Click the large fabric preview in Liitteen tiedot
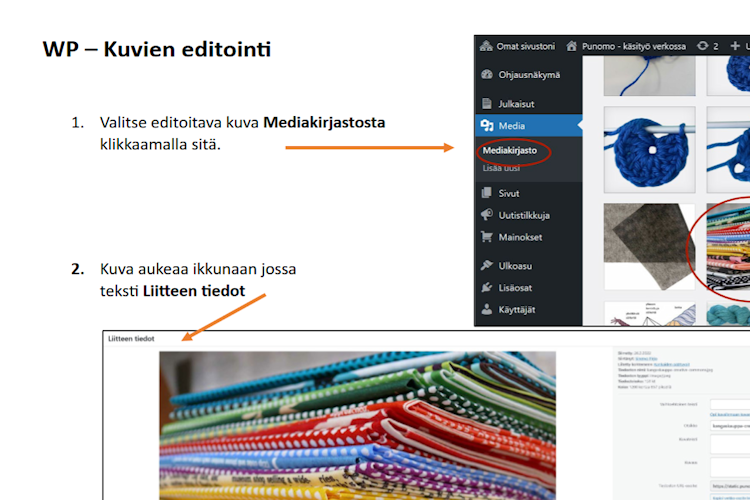Image resolution: width=750 pixels, height=500 pixels. click(x=357, y=425)
